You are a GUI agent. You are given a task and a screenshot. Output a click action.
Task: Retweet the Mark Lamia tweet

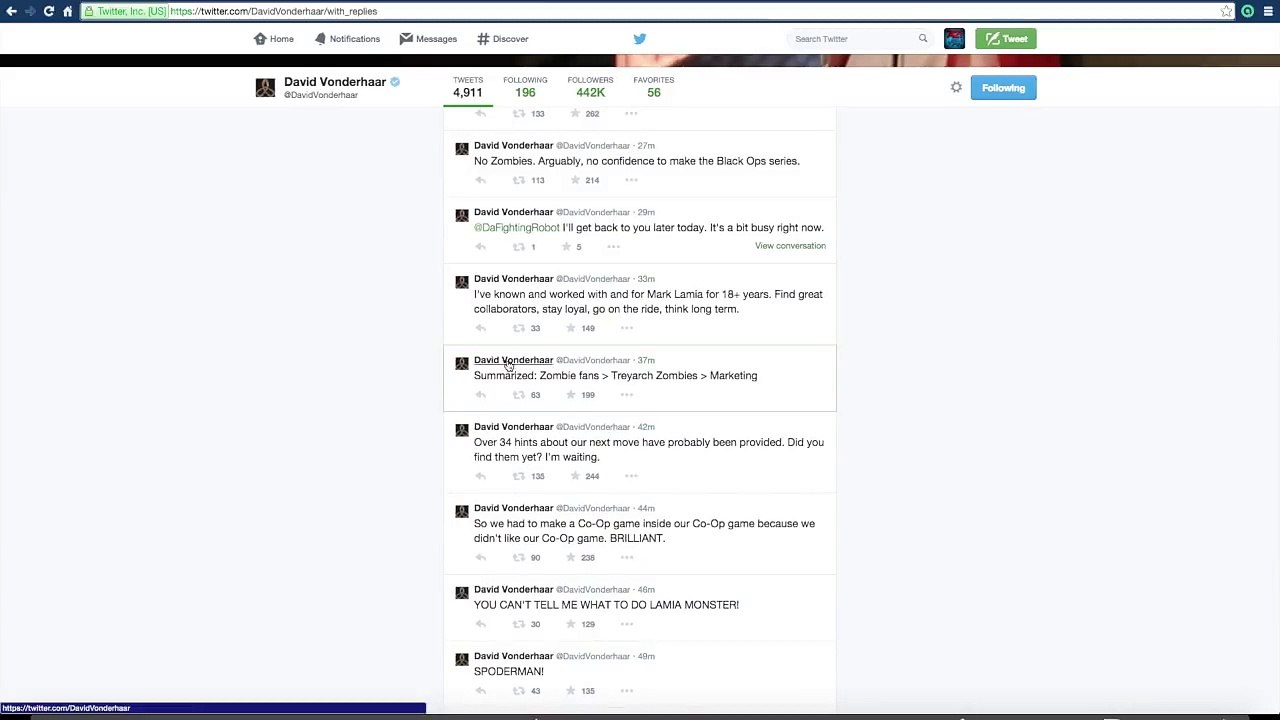coord(518,328)
